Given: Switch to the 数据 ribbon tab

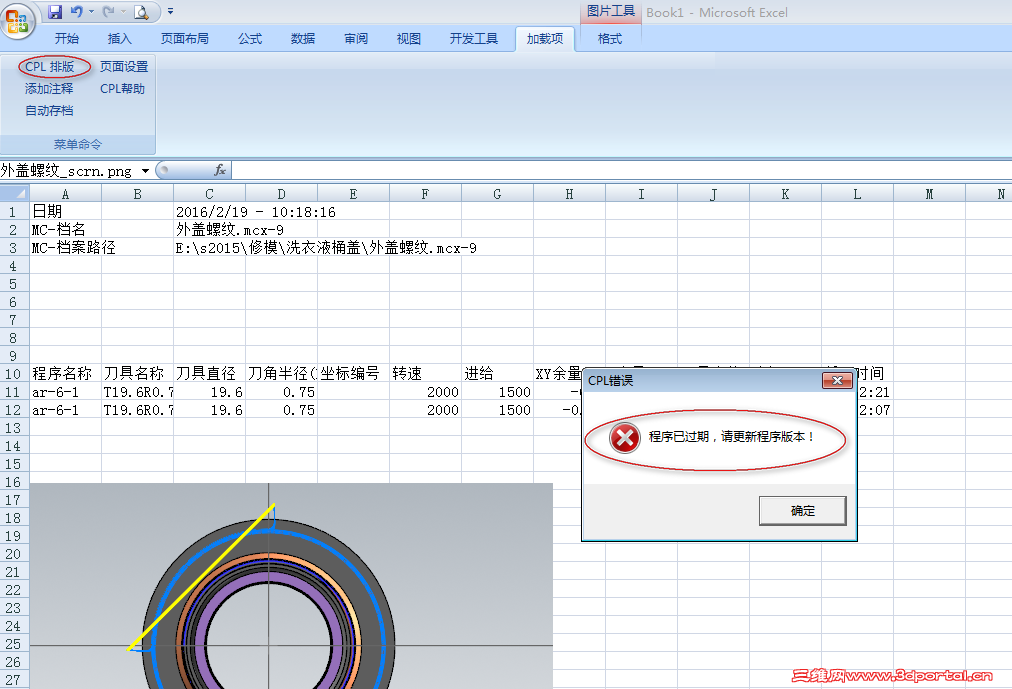Looking at the screenshot, I should (x=303, y=39).
